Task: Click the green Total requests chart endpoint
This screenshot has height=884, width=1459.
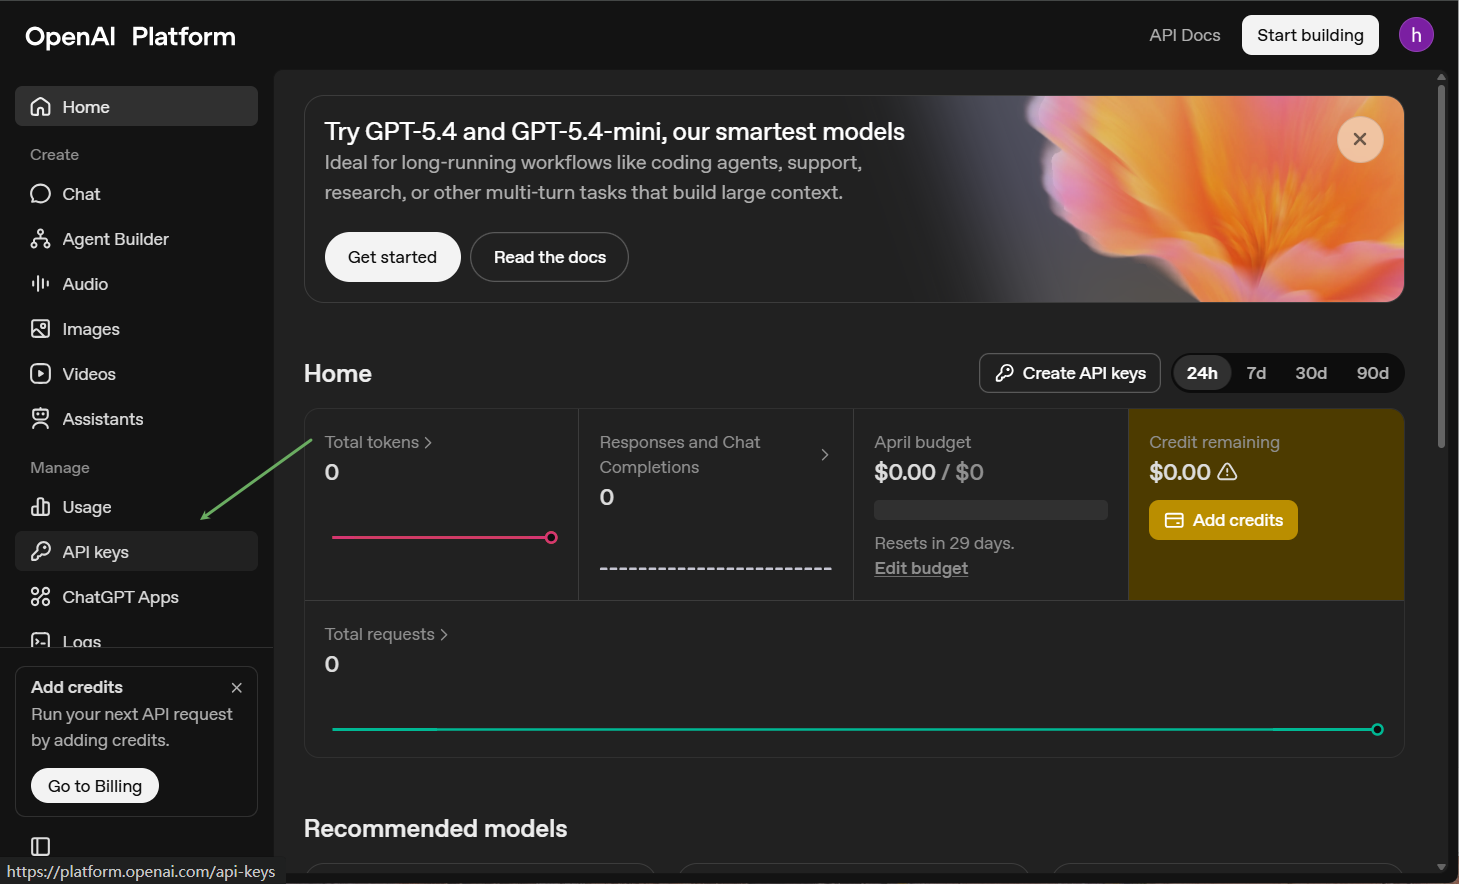Action: (1377, 730)
